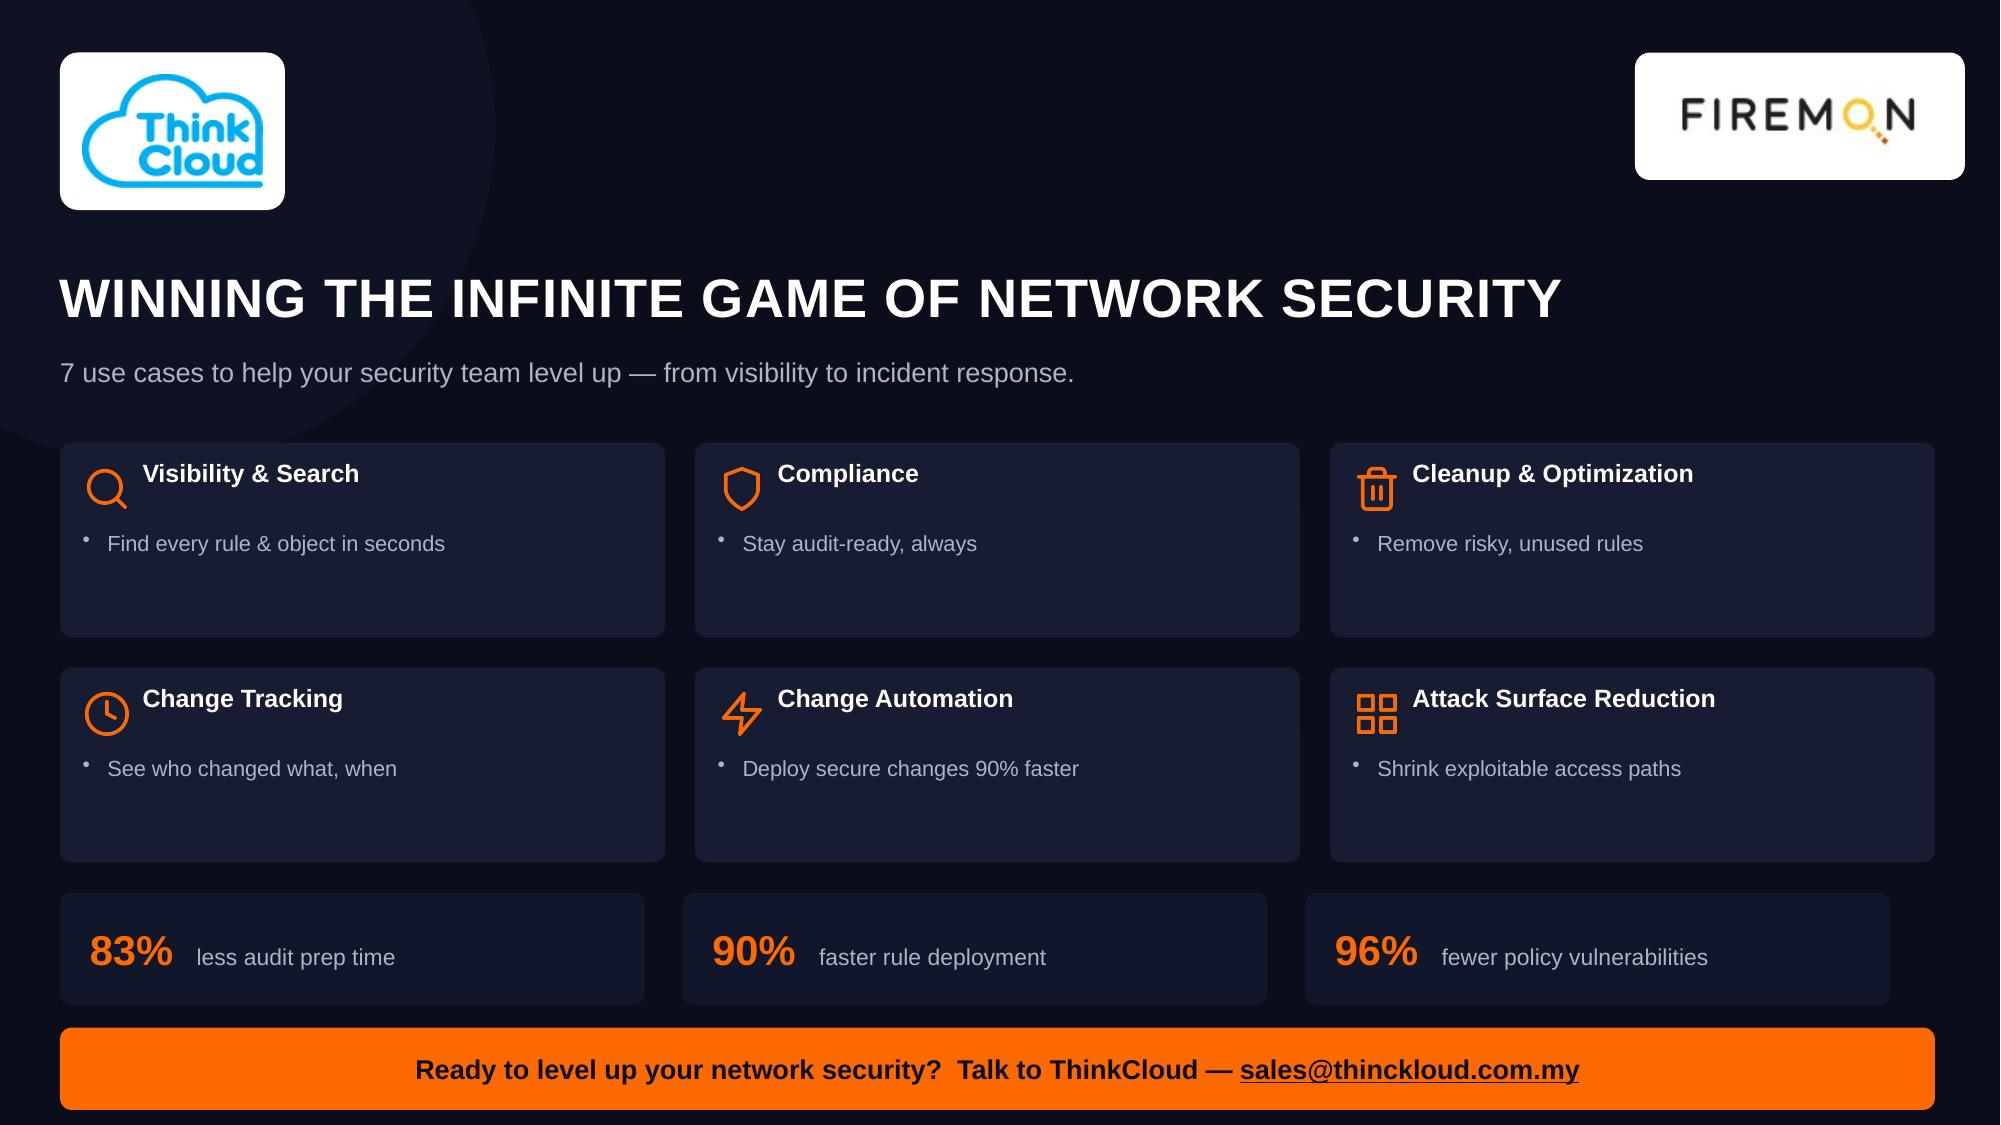Click the Cleanup & Optimization heading
Image resolution: width=2001 pixels, height=1125 pixels.
point(1552,474)
